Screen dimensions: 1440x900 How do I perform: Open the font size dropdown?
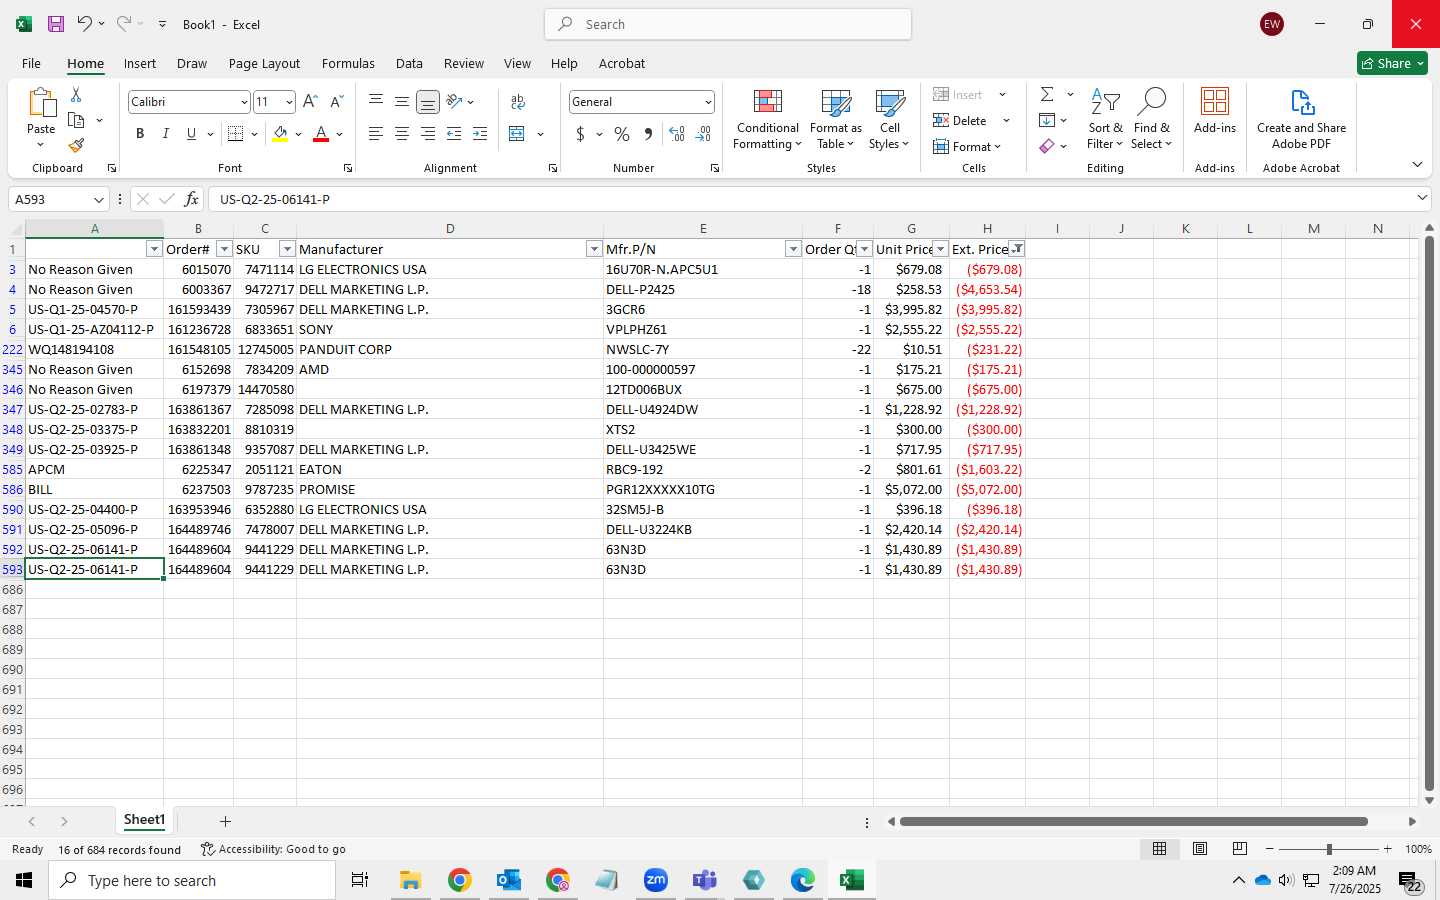point(289,102)
